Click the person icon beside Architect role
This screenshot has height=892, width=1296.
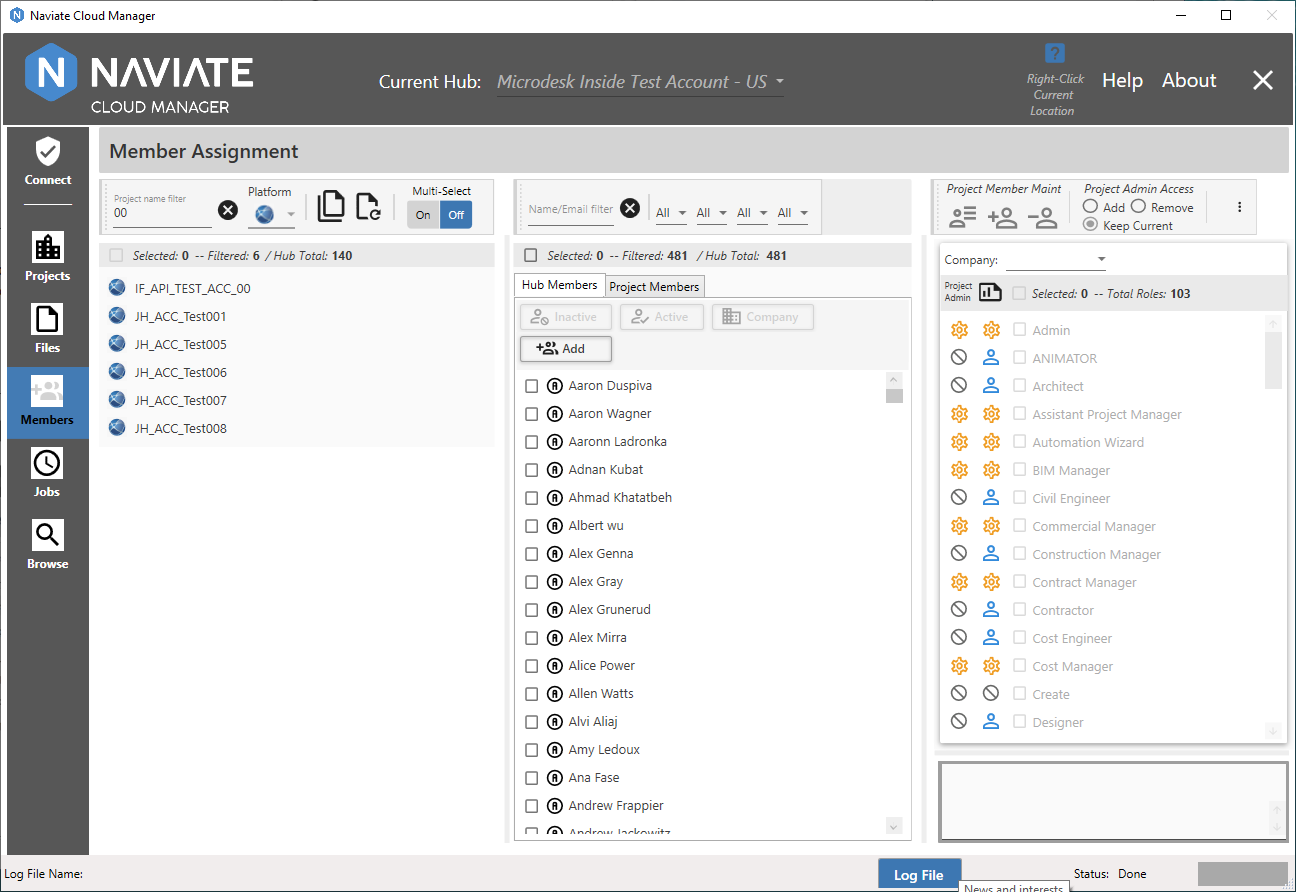(x=991, y=386)
